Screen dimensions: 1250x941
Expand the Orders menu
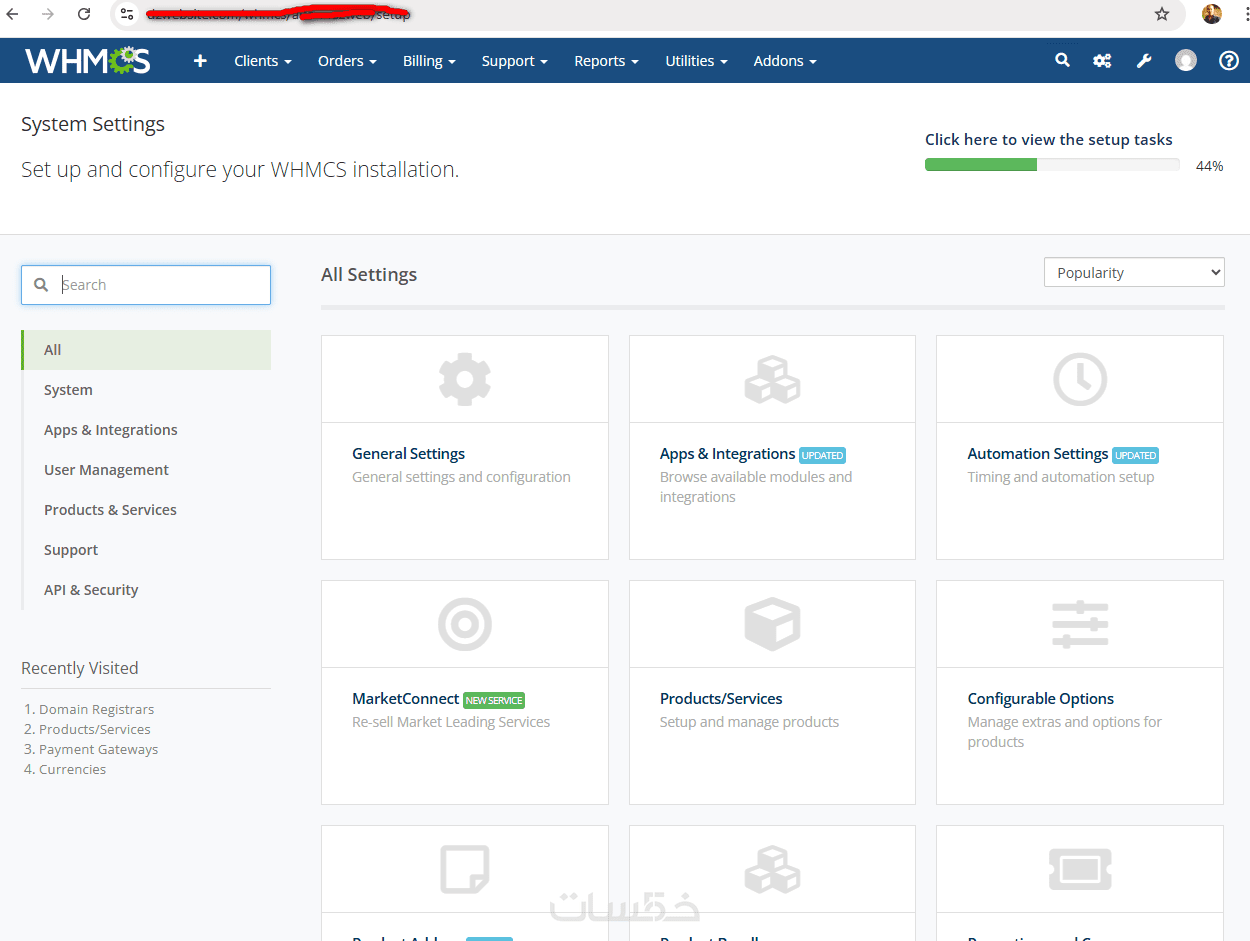[347, 61]
